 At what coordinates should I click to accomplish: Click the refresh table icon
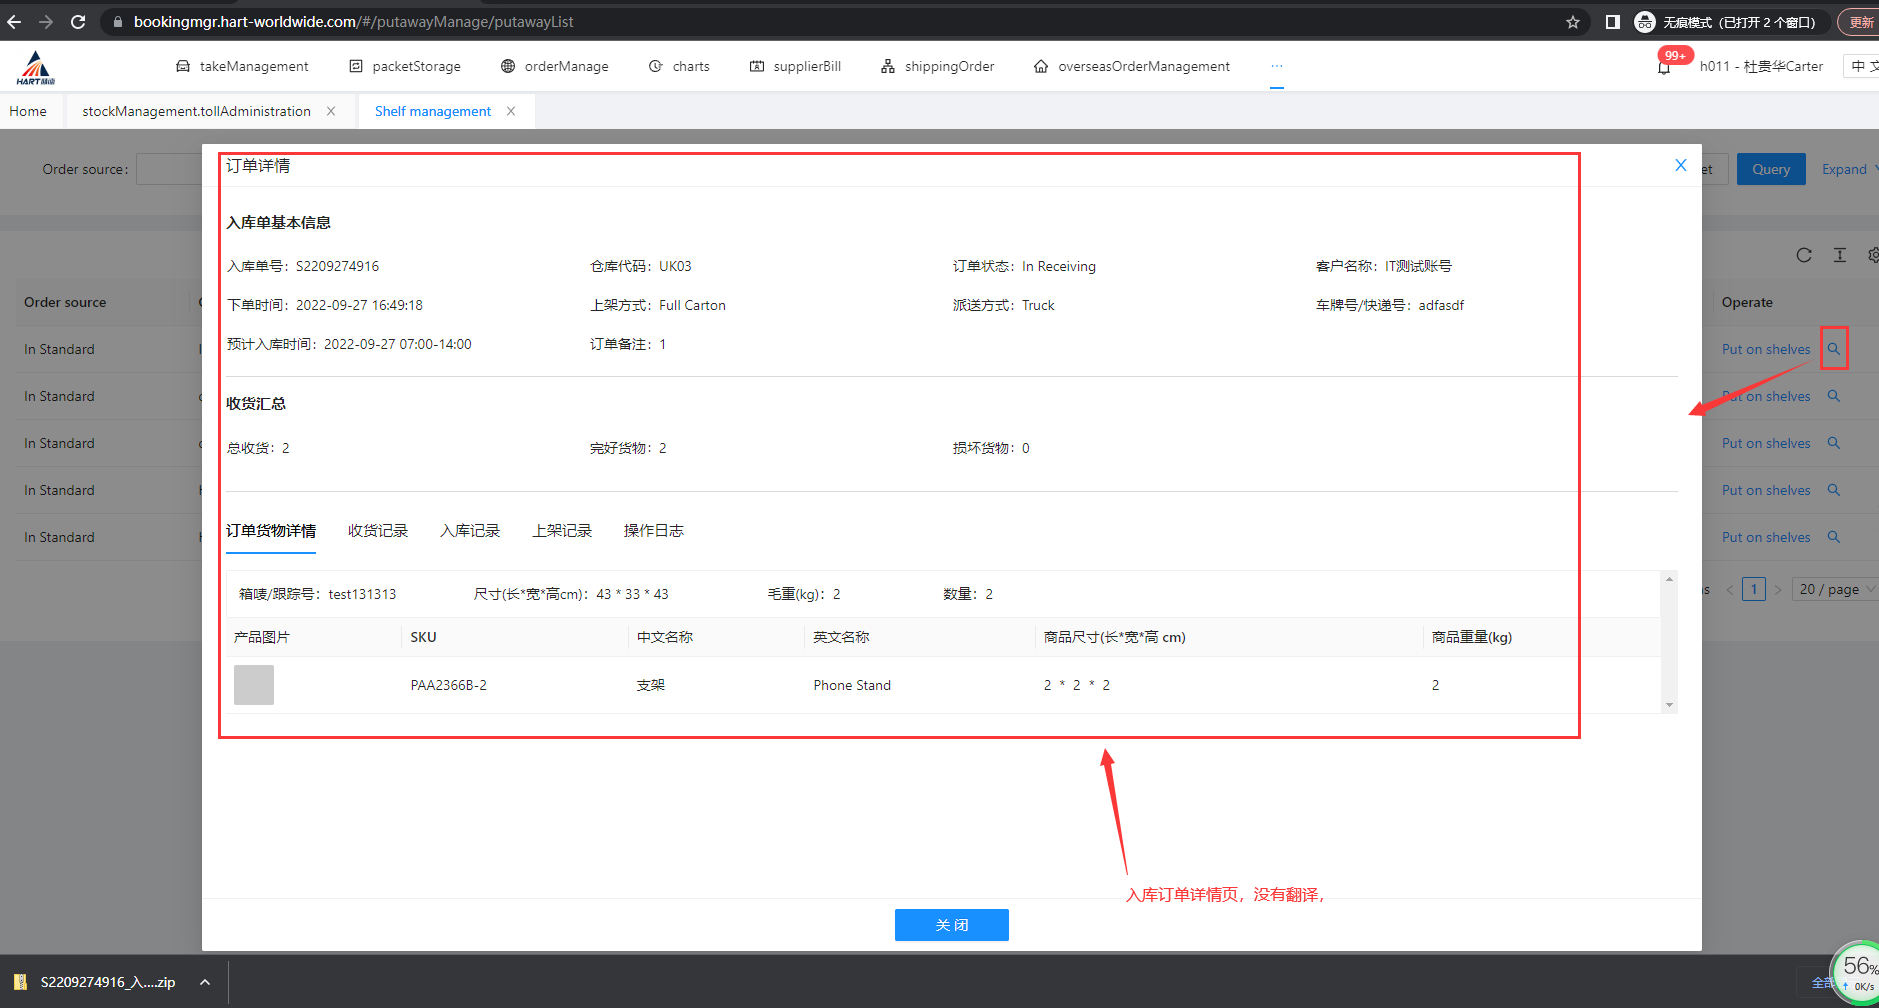1804,255
